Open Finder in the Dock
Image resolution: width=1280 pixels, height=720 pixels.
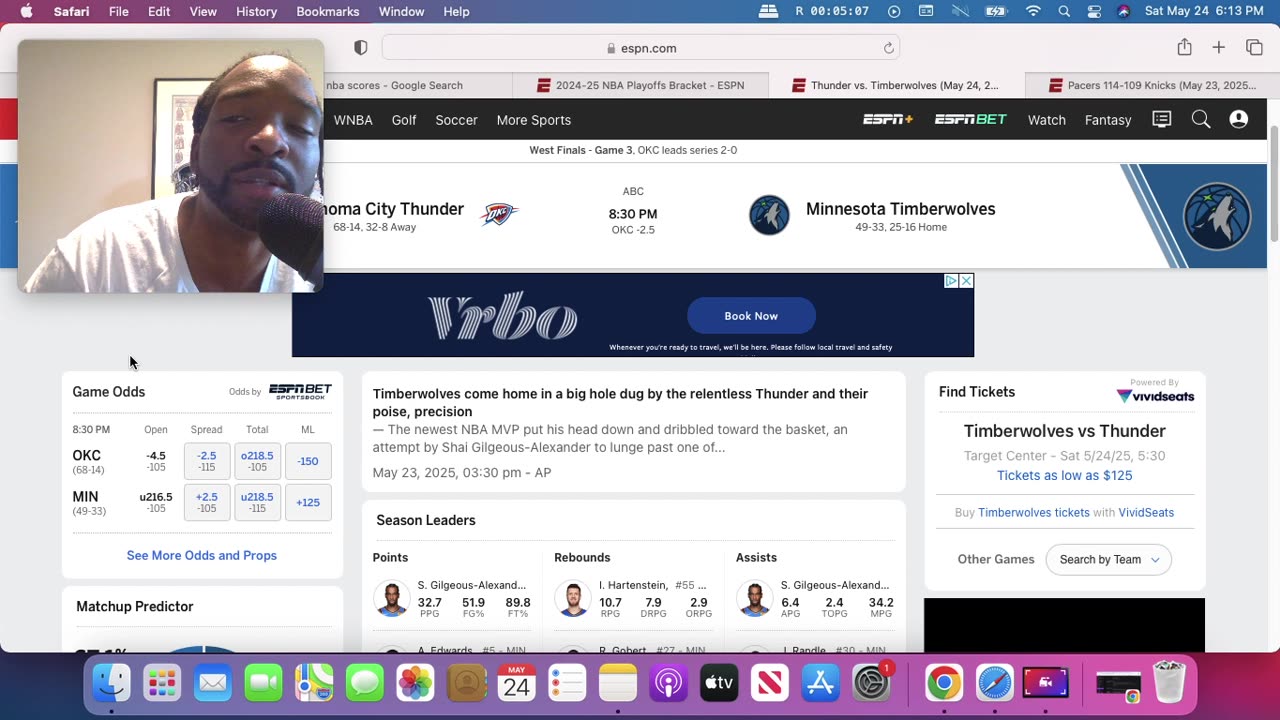tap(111, 684)
